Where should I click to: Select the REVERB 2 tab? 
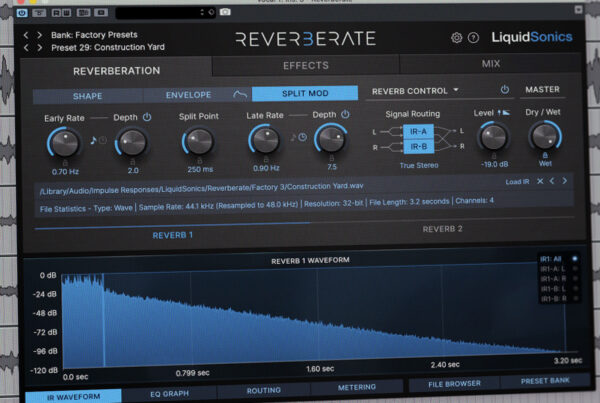click(x=442, y=229)
